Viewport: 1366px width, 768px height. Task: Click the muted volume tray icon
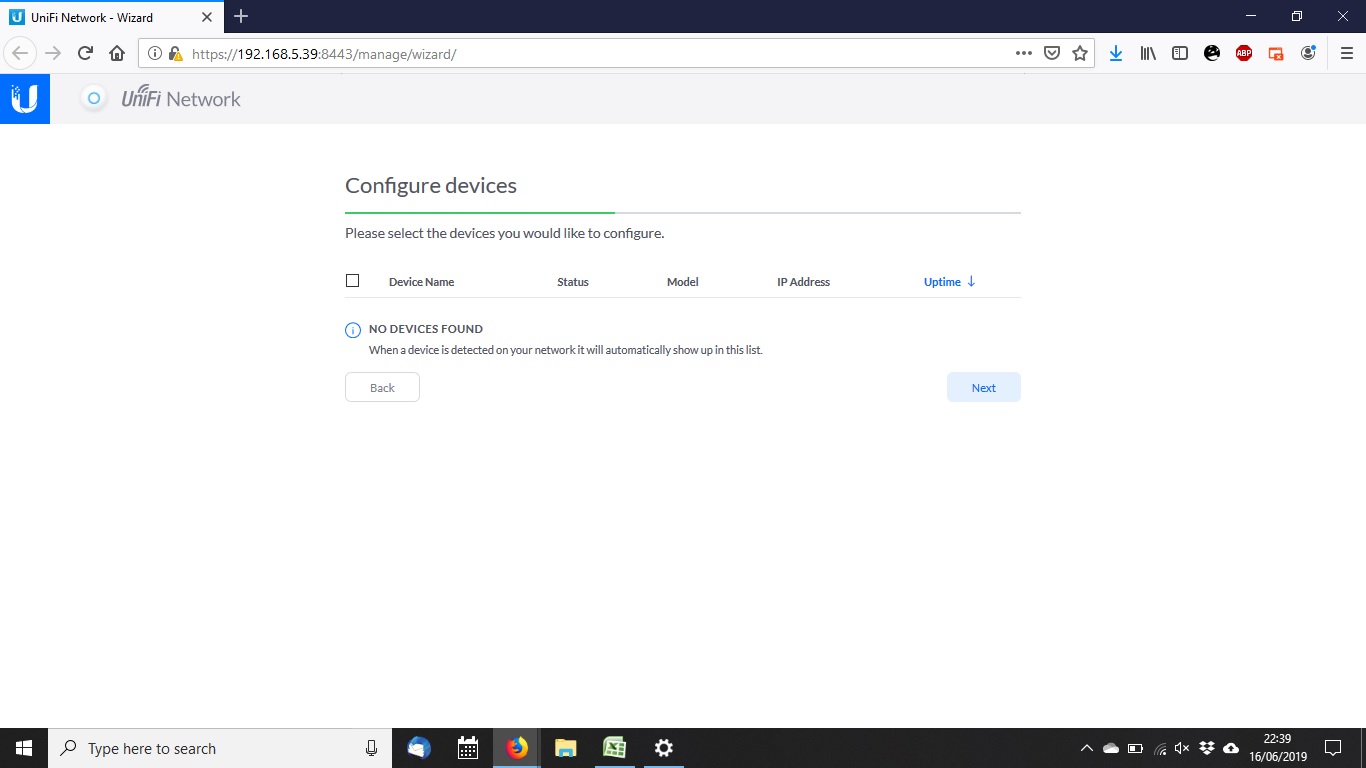click(x=1182, y=748)
